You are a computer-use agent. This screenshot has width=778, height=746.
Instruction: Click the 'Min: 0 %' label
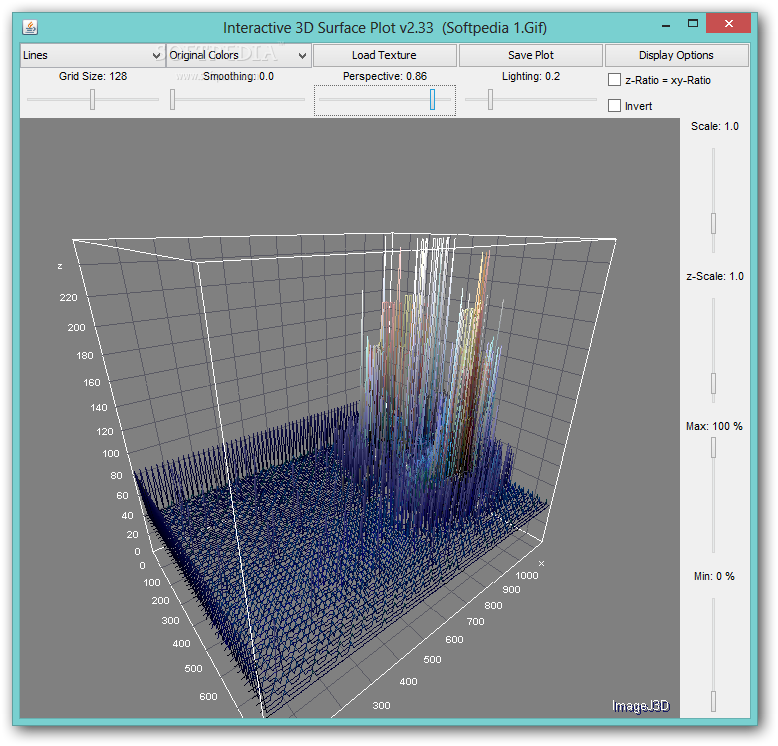(x=714, y=576)
